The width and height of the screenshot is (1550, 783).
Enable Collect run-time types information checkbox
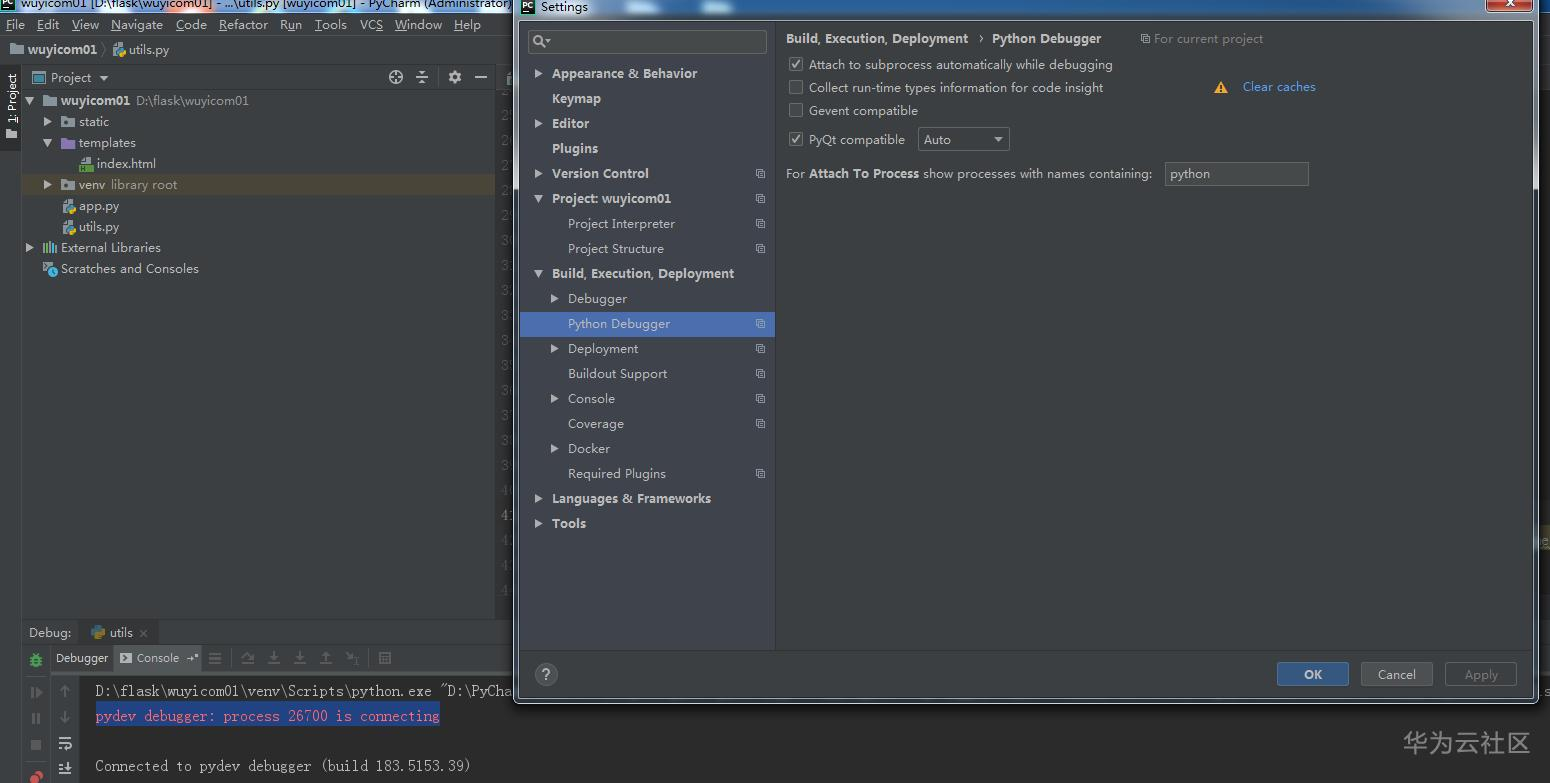796,88
